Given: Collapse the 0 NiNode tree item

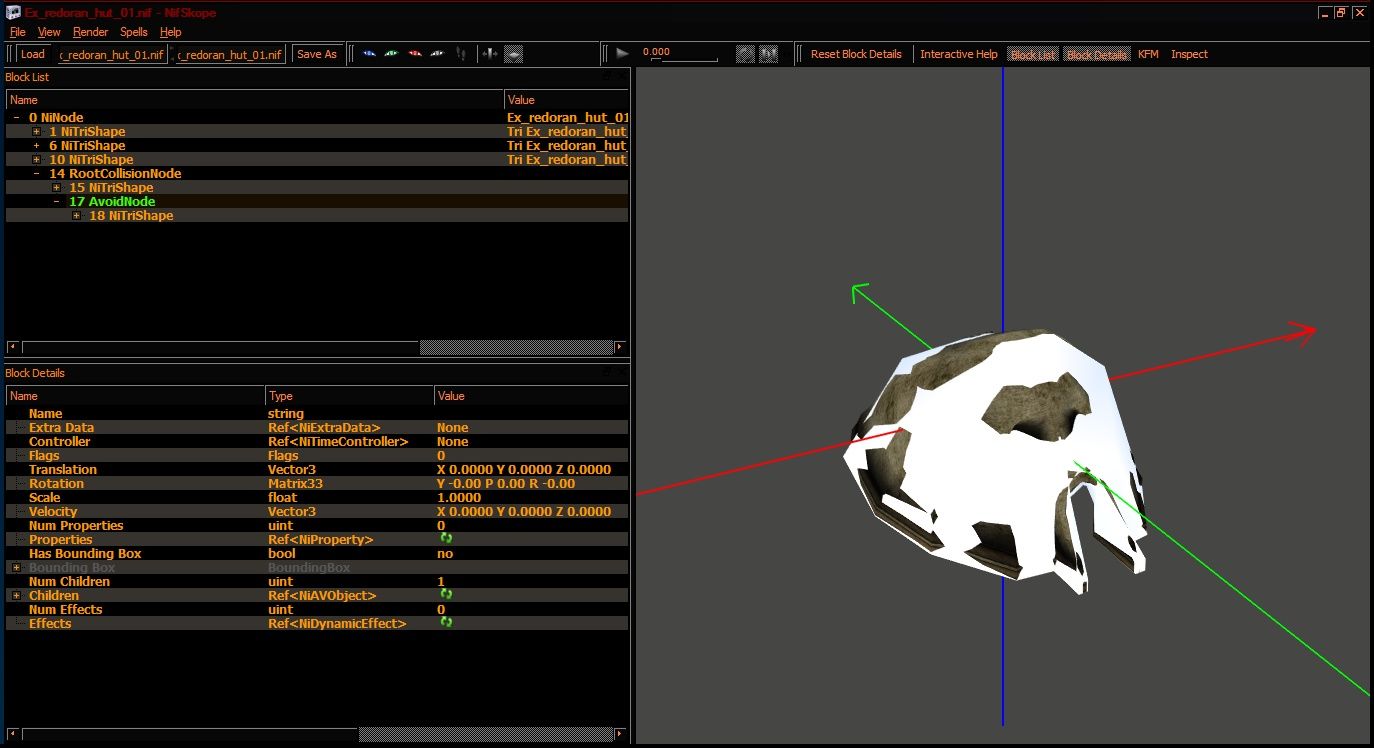Looking at the screenshot, I should pyautogui.click(x=16, y=118).
